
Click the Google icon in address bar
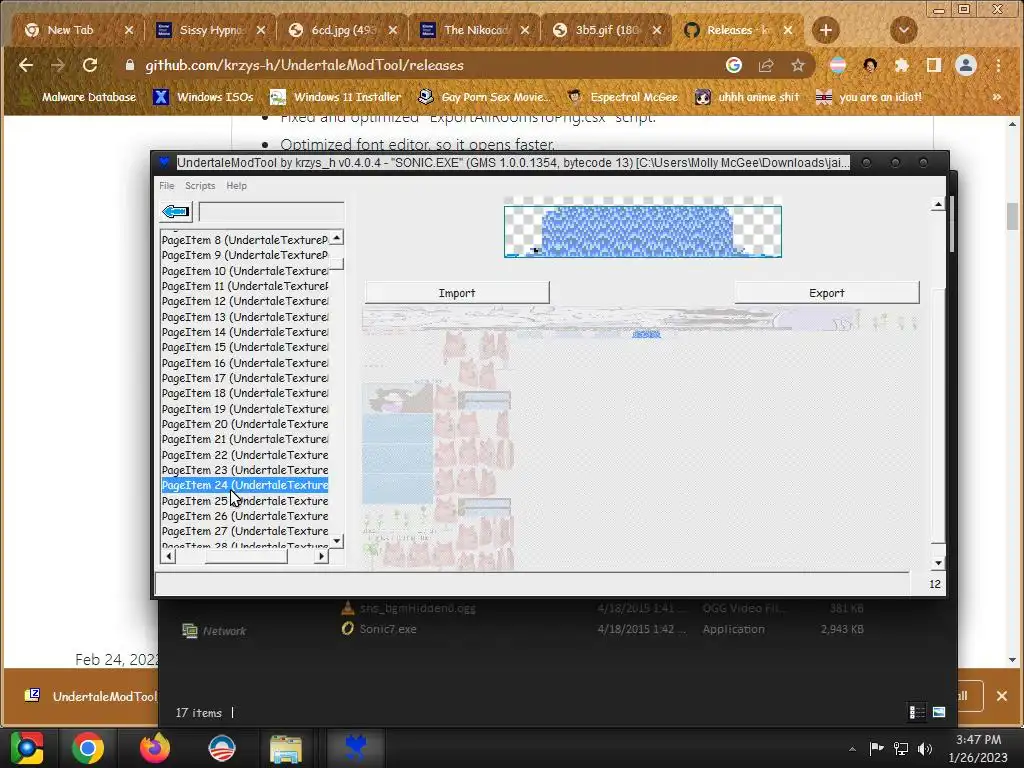[733, 65]
